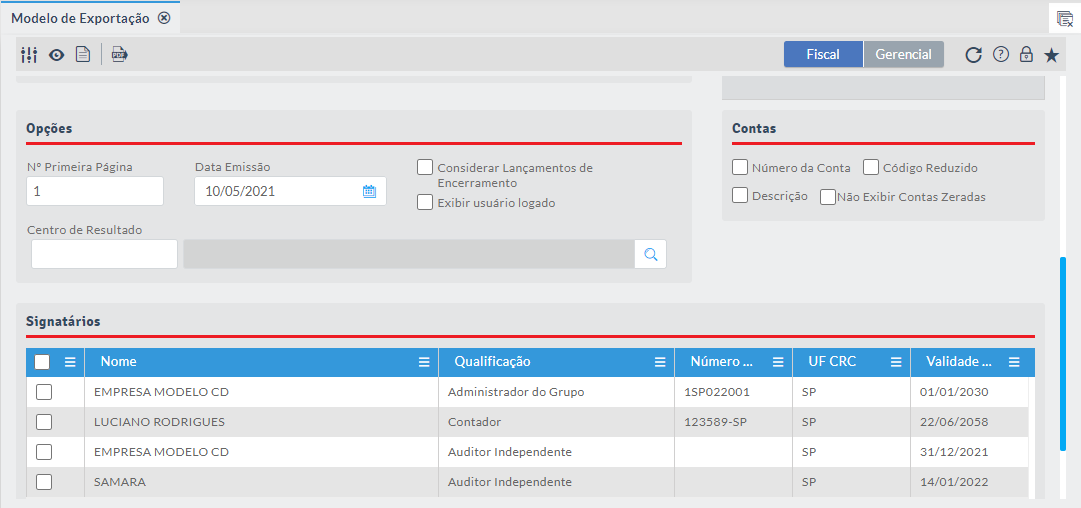Export to PDF using the toolbar icon
This screenshot has height=508, width=1081.
click(x=120, y=55)
